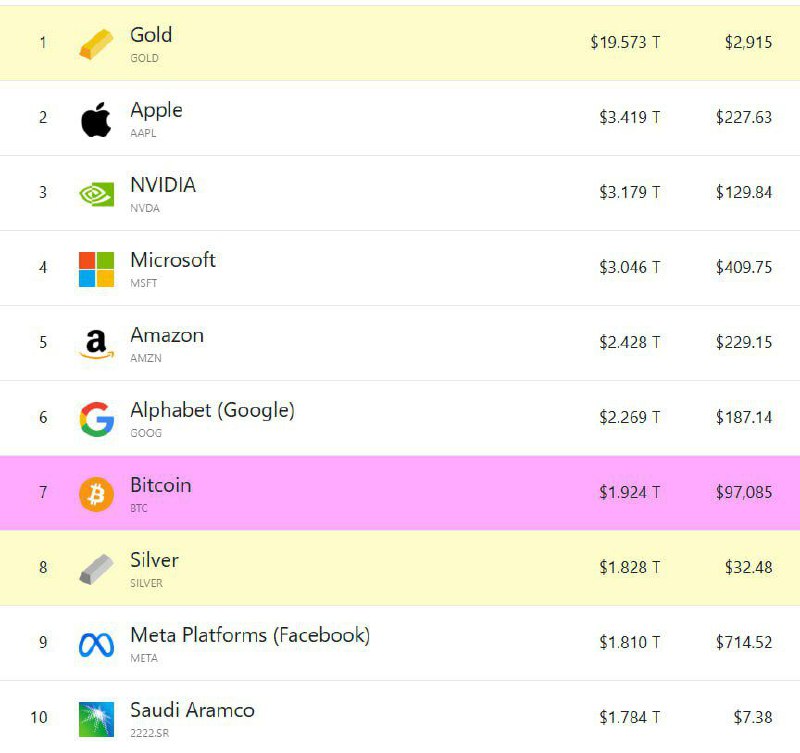Open the Apple company link
Viewport: 800px width, 753px height.
[x=156, y=111]
